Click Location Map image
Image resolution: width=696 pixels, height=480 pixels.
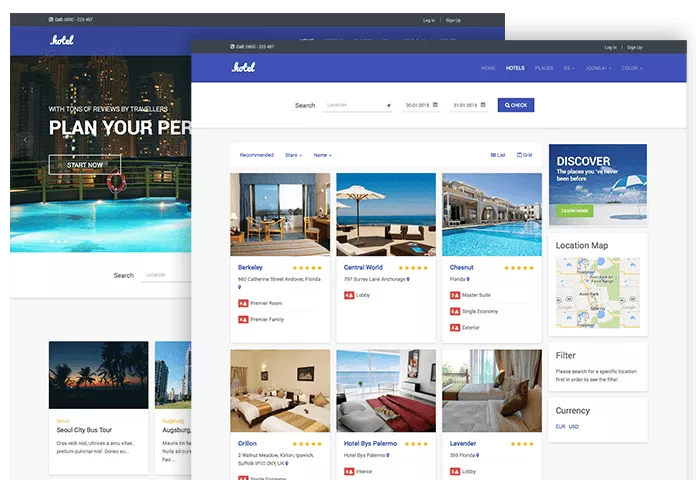(598, 293)
